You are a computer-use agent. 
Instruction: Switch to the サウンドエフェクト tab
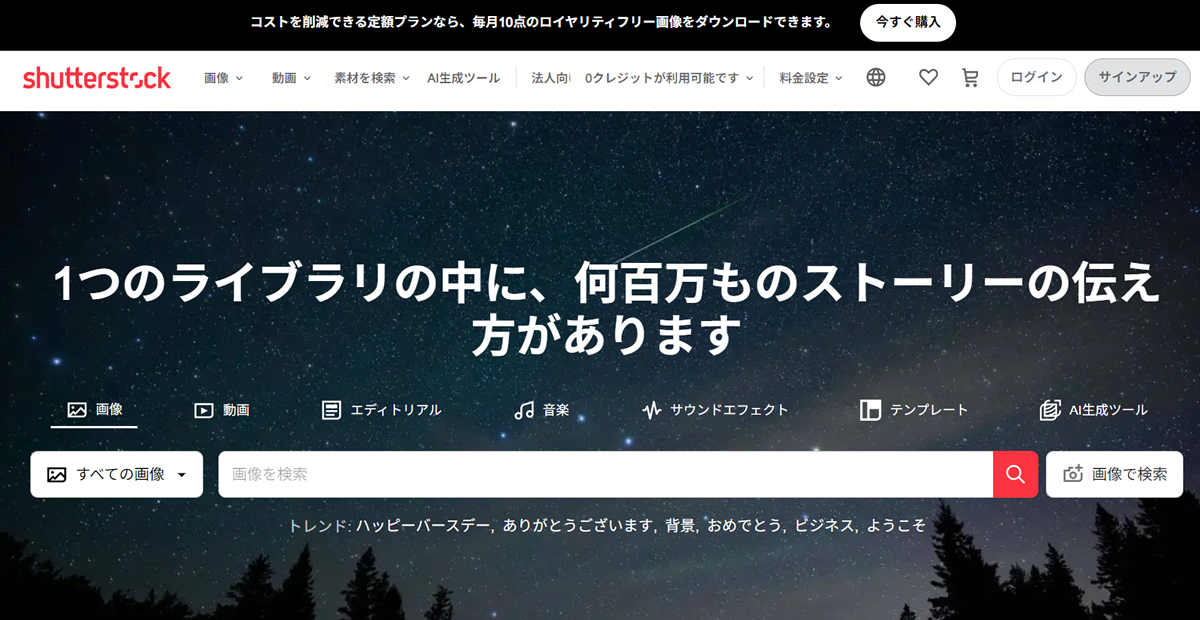[715, 410]
